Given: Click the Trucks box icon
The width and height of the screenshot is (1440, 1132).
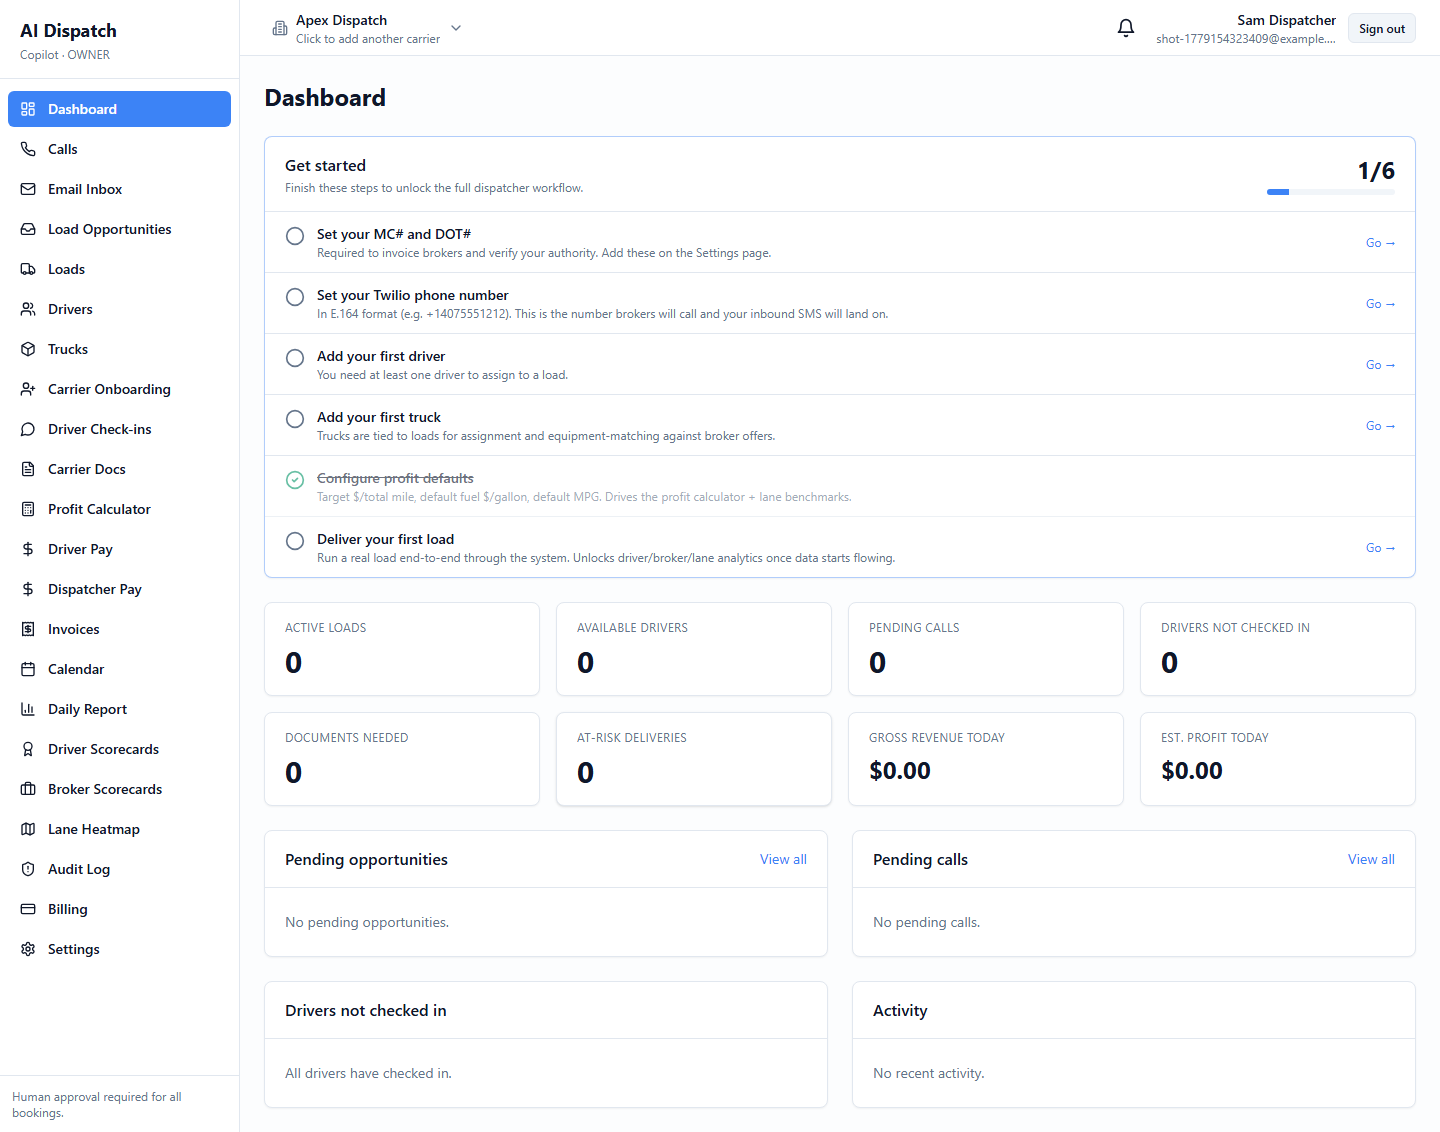Looking at the screenshot, I should (28, 349).
